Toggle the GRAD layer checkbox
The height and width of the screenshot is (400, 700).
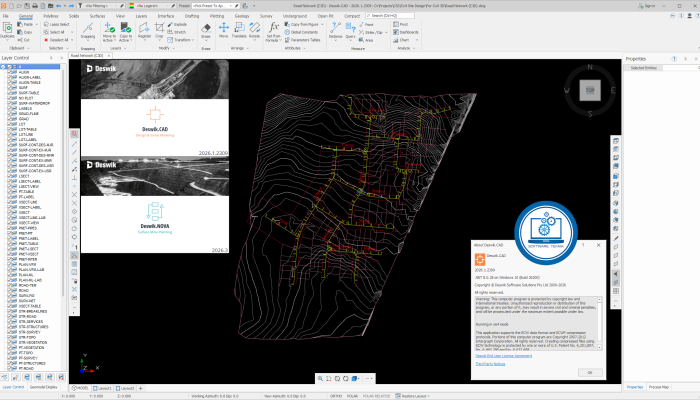click(x=9, y=119)
